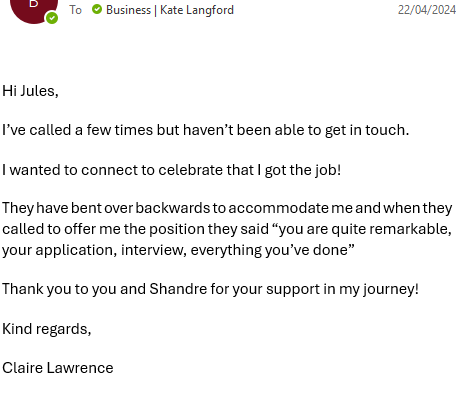The width and height of the screenshot is (461, 403).
Task: Click the green presence badge on avatar
Action: (52, 18)
